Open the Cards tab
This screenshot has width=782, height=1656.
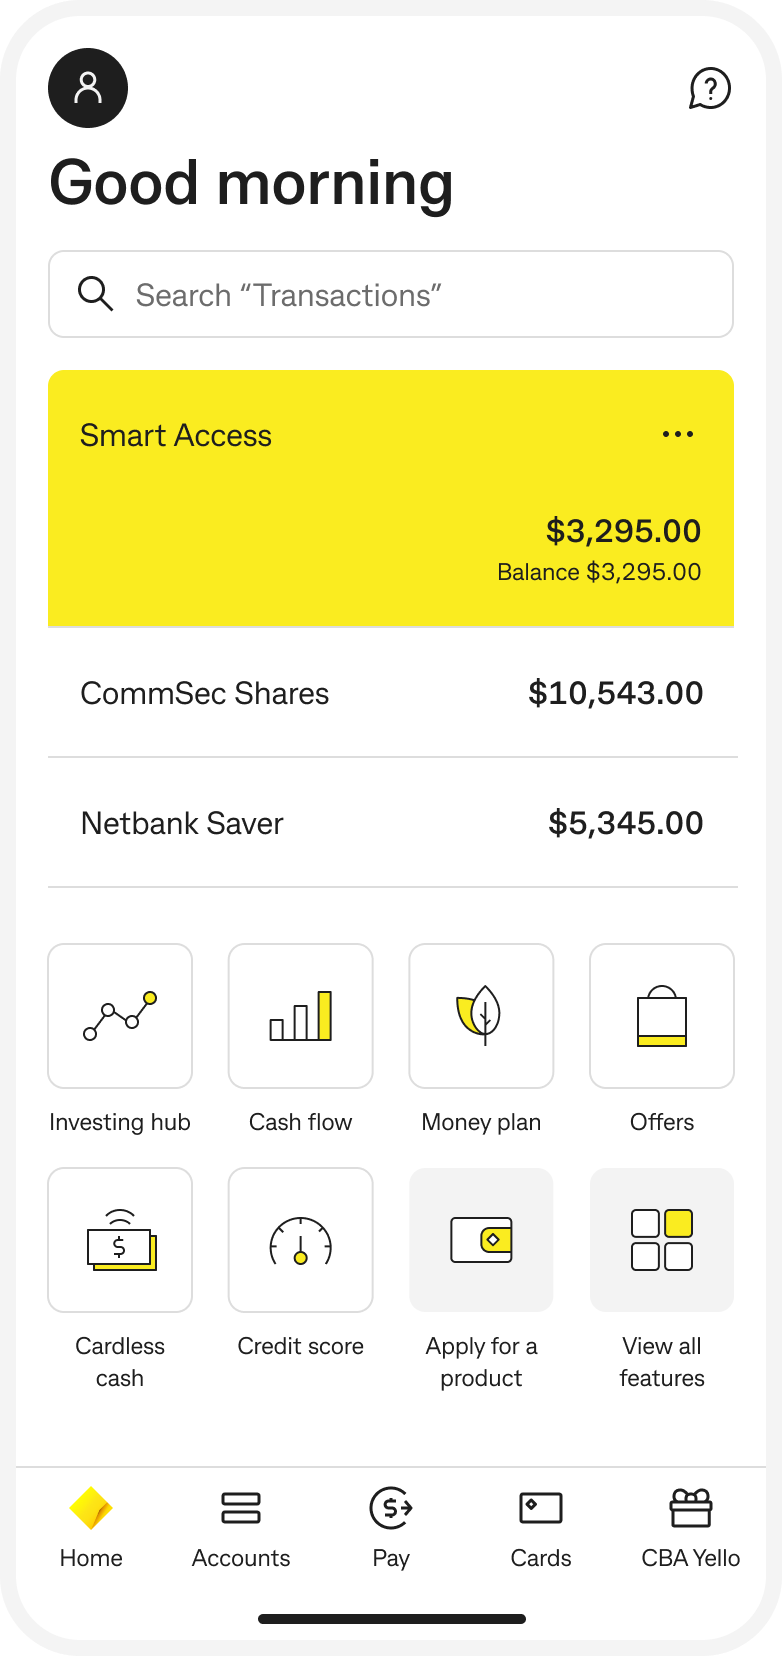(541, 1526)
